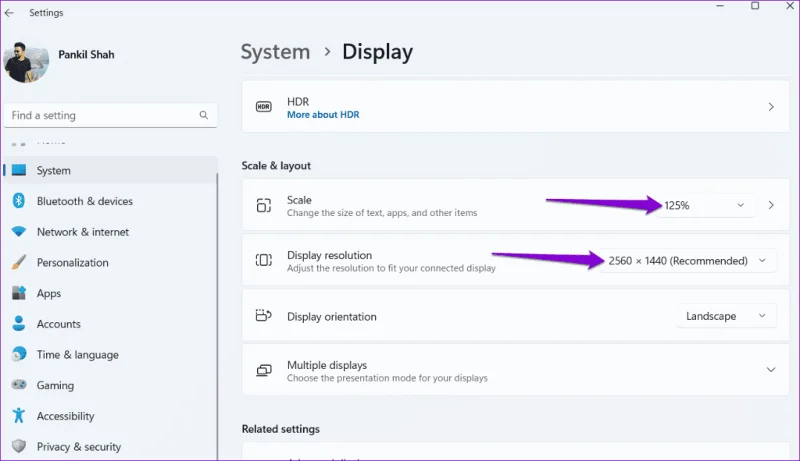Click the Bluetooth icon in sidebar
The height and width of the screenshot is (461, 800).
click(x=19, y=201)
